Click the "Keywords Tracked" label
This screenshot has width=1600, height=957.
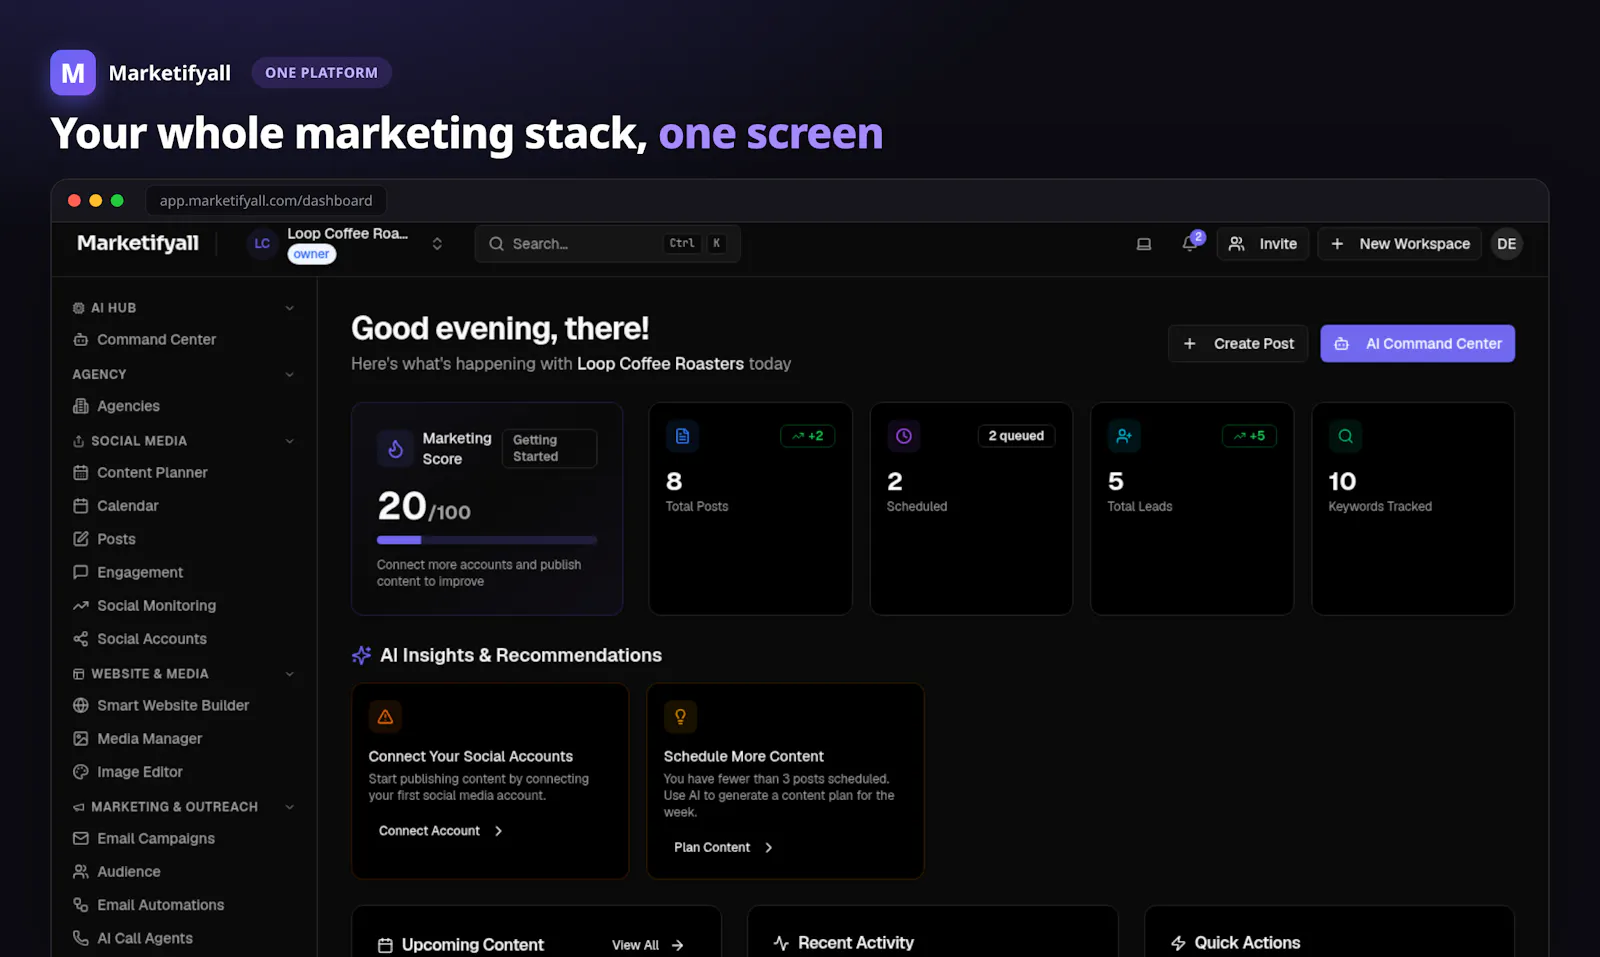1380,507
